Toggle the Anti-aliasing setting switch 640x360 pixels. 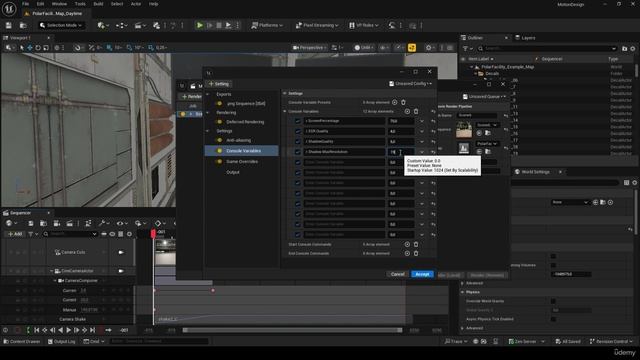click(220, 140)
